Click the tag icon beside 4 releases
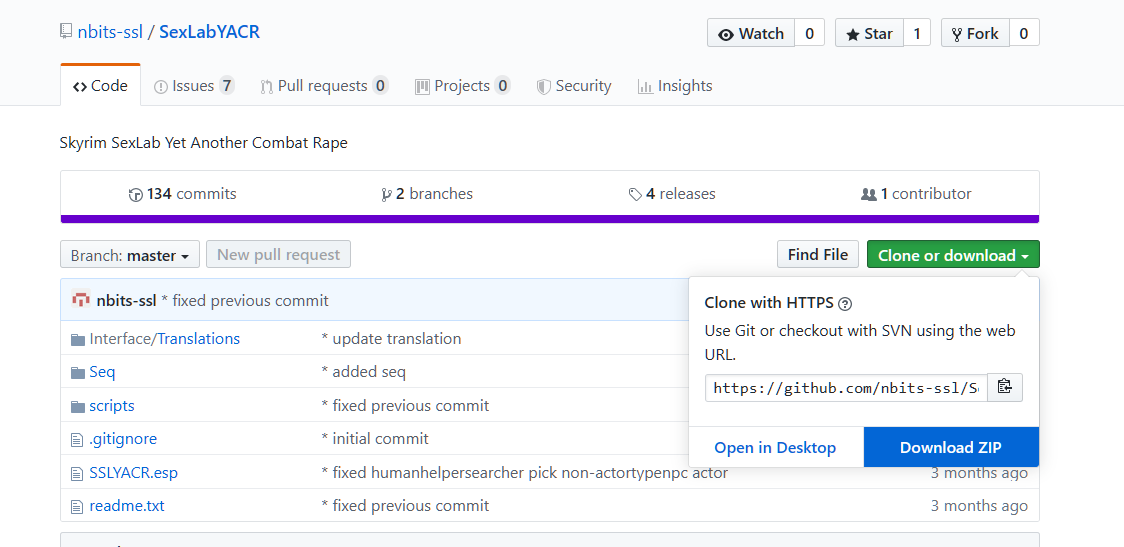Image resolution: width=1124 pixels, height=547 pixels. tap(635, 194)
